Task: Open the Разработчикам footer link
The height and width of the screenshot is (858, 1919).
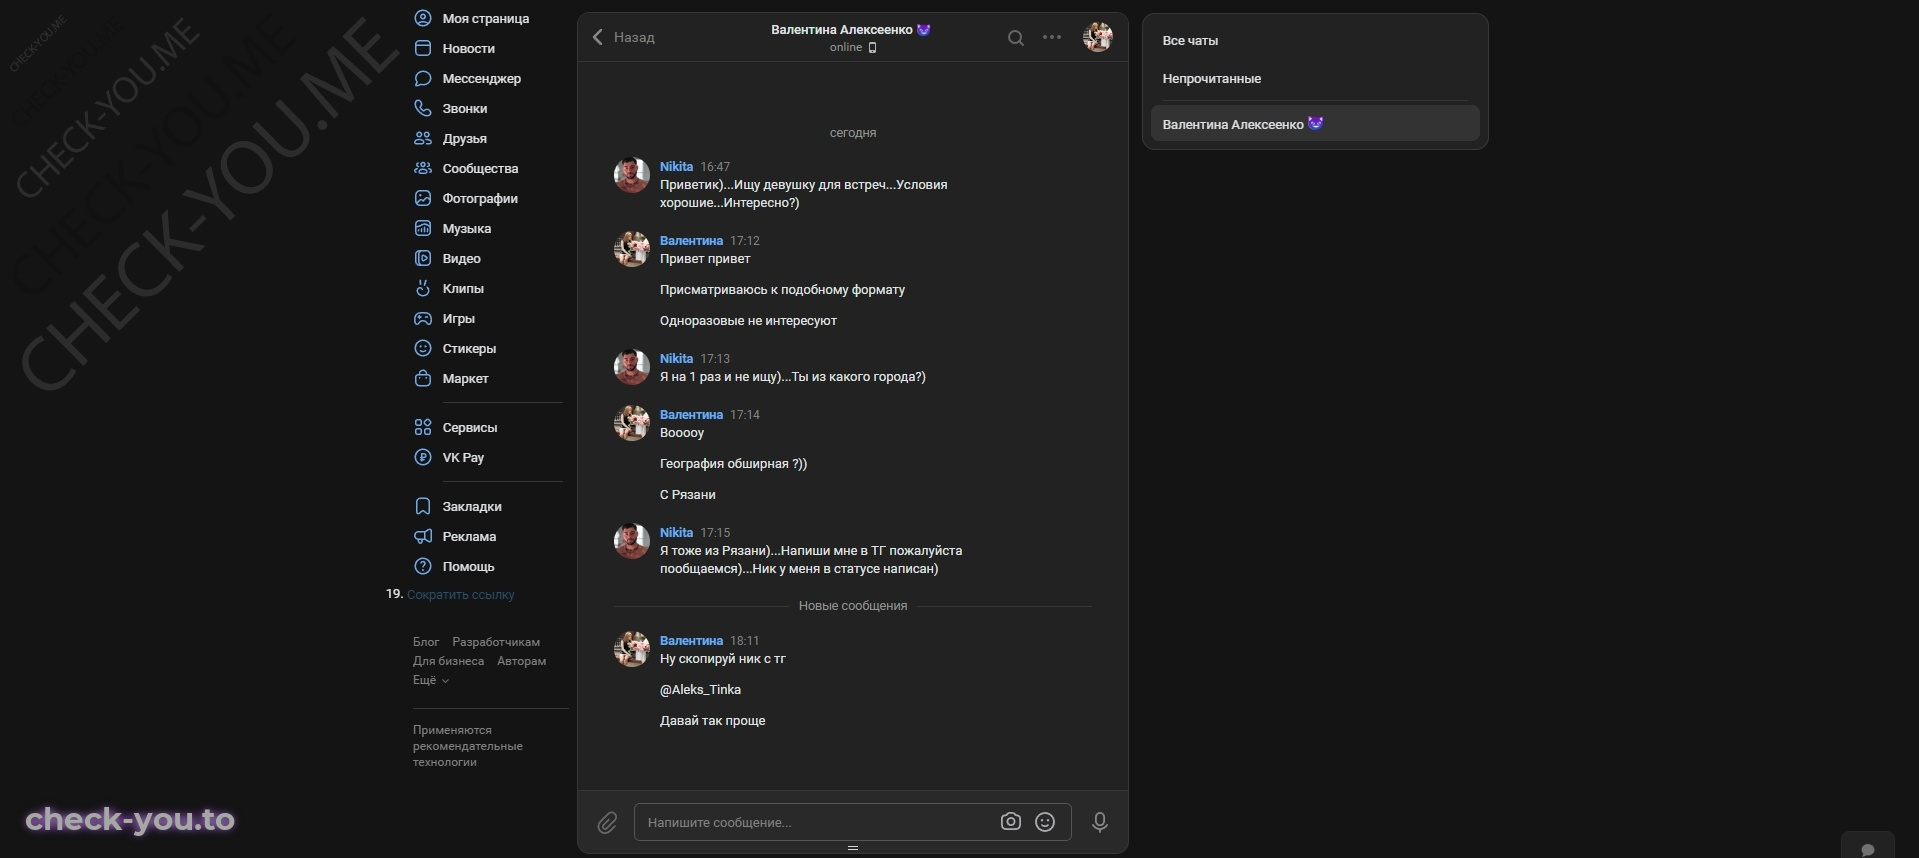Action: click(496, 642)
